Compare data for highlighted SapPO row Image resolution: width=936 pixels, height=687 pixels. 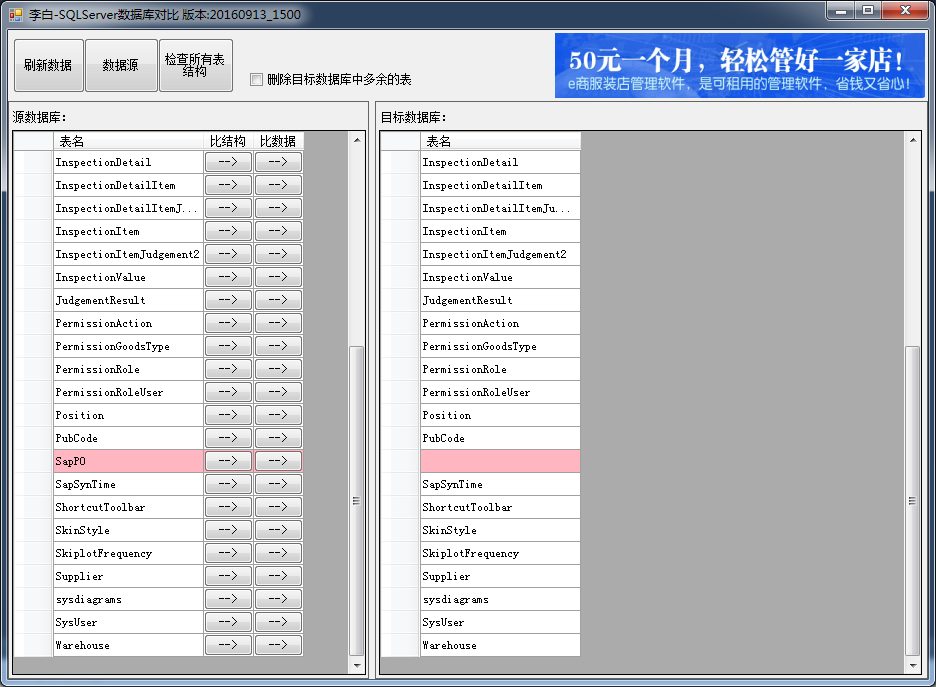pos(278,461)
